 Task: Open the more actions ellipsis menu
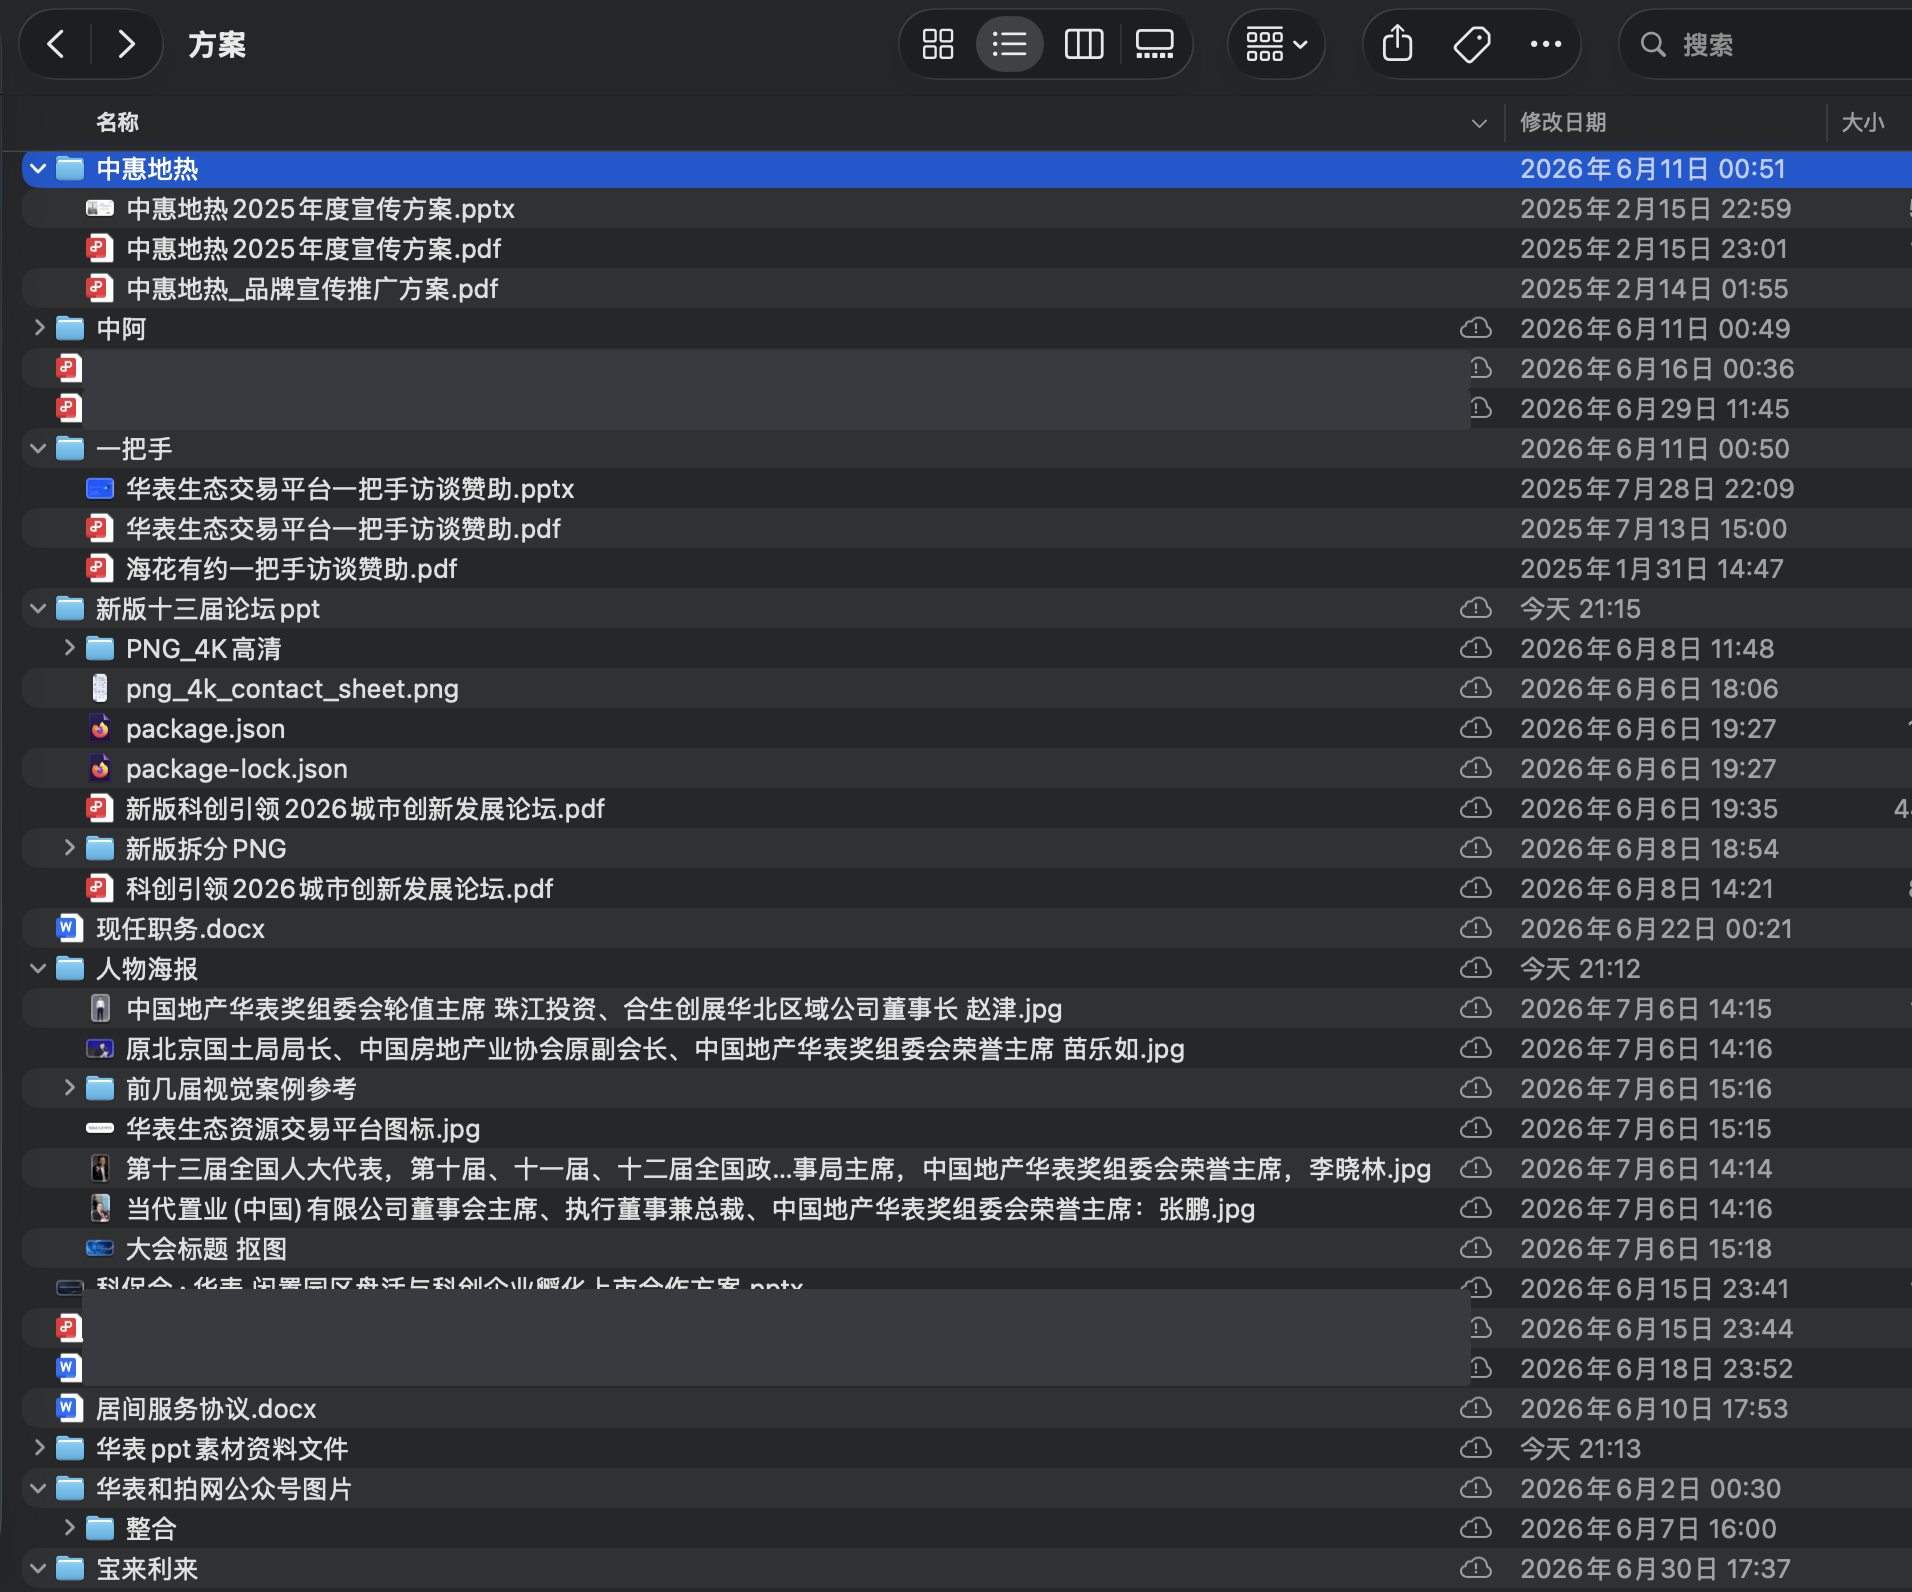1546,44
